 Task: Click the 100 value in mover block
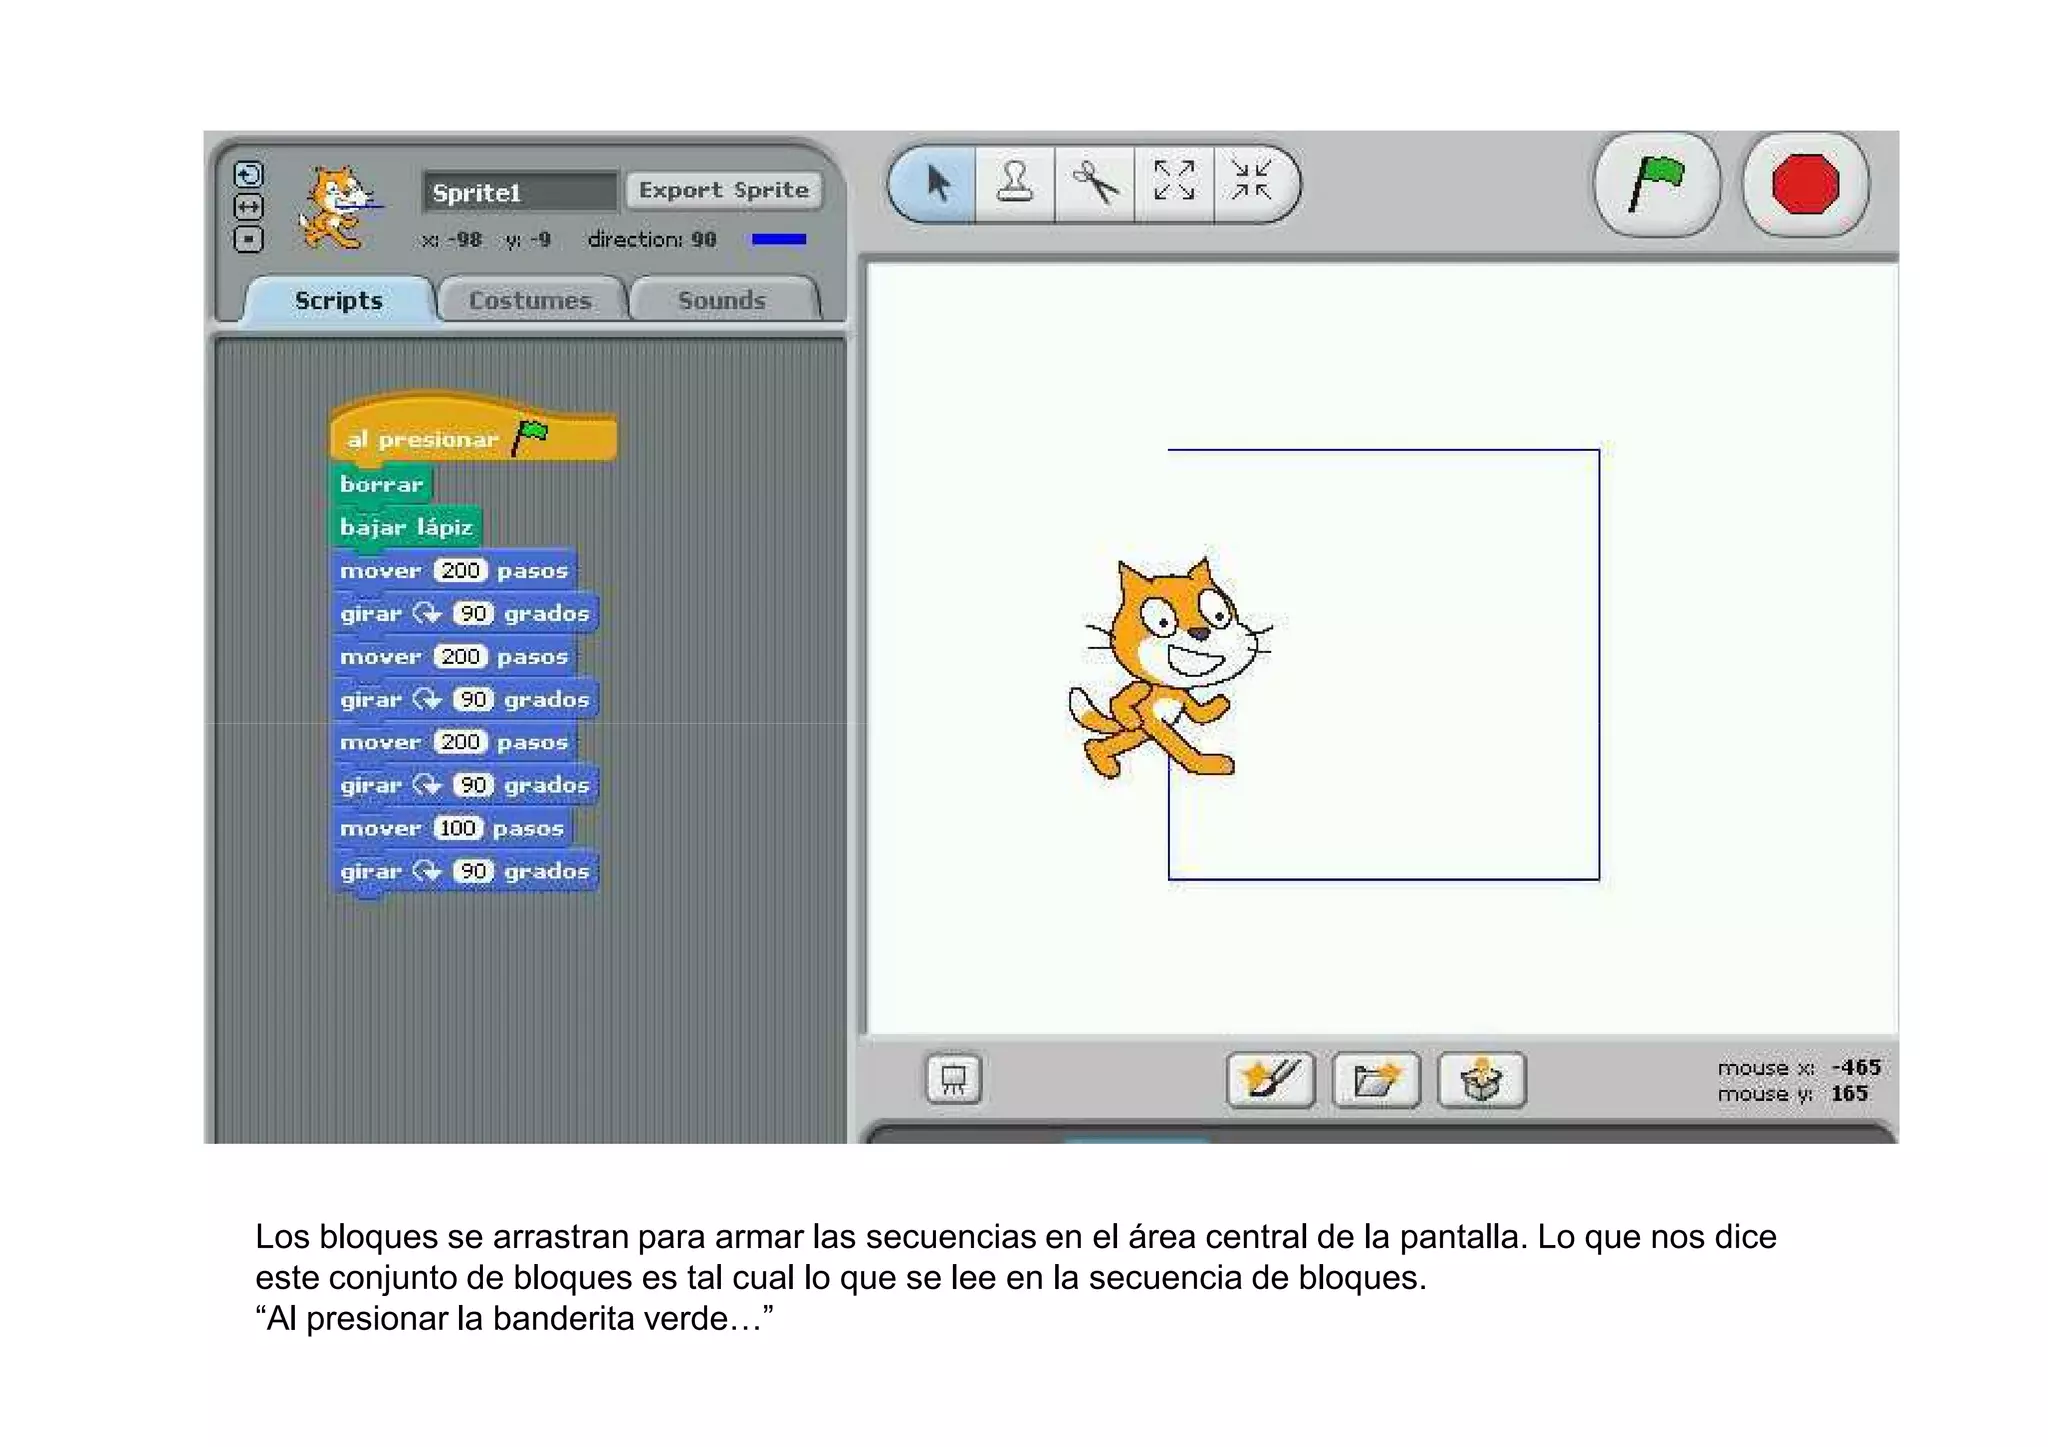pyautogui.click(x=458, y=828)
